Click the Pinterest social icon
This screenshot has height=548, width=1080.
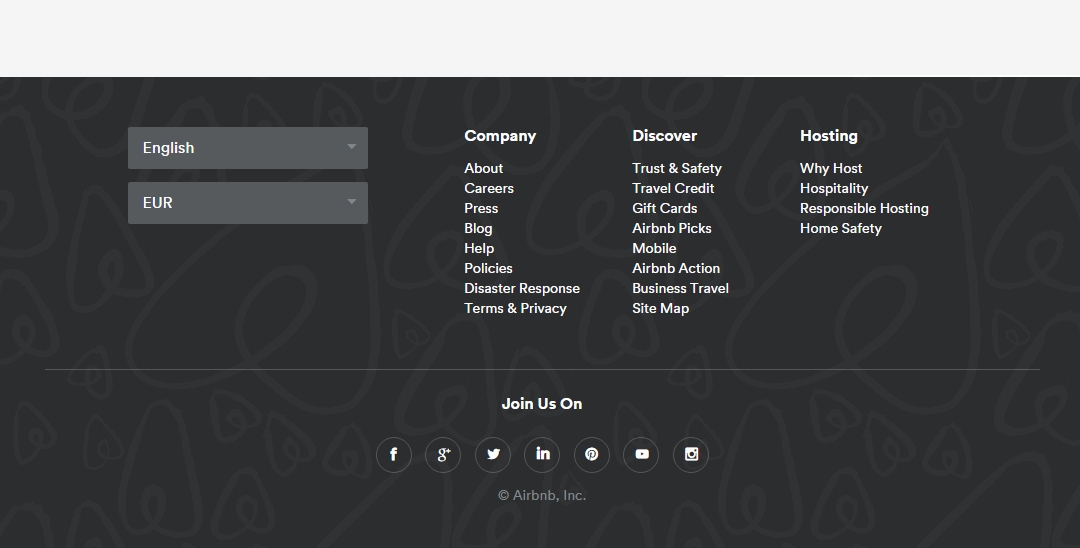pos(592,455)
